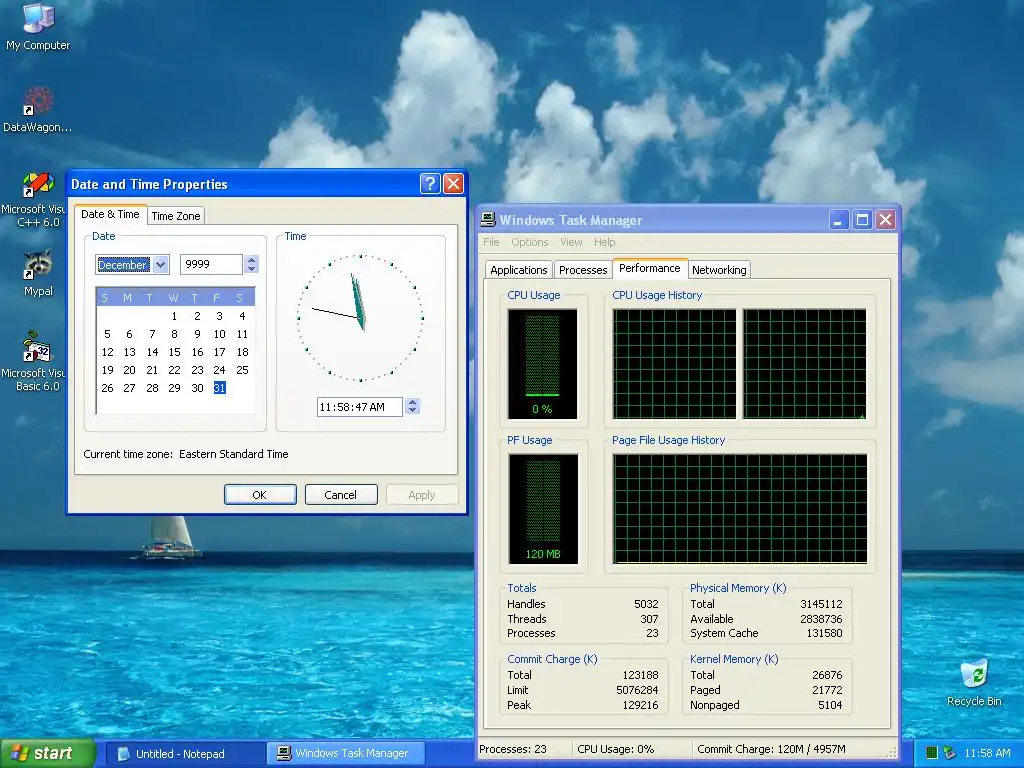
Task: Click status bar Processes: 23 entry
Action: [513, 750]
